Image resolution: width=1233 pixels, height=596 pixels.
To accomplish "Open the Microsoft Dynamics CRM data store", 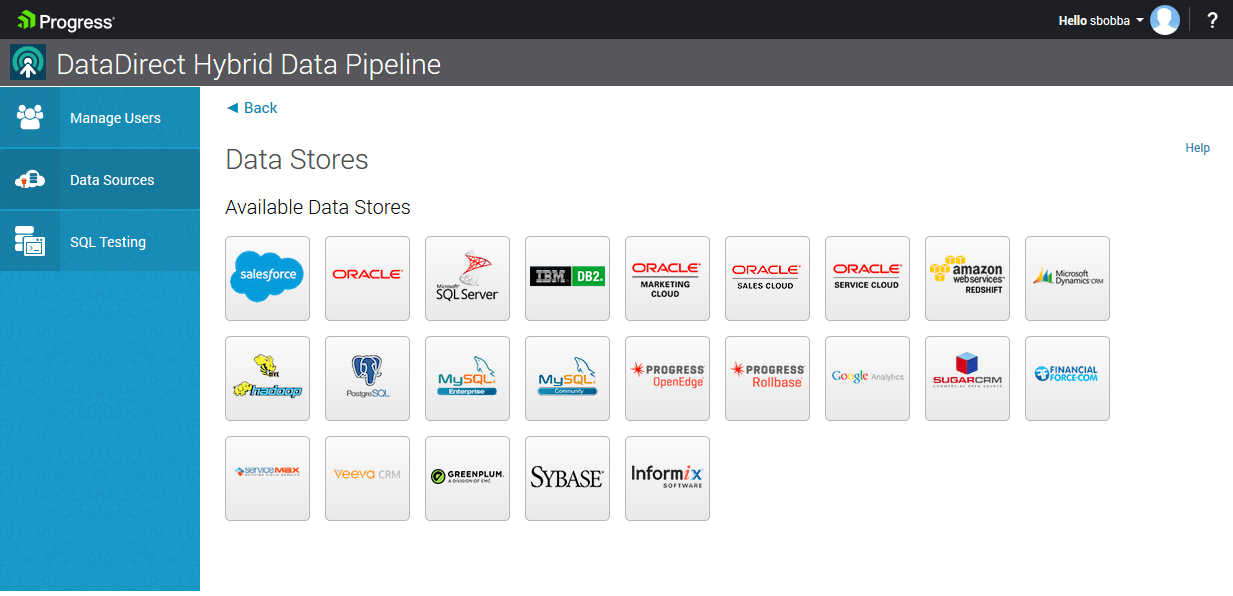I will point(1067,278).
